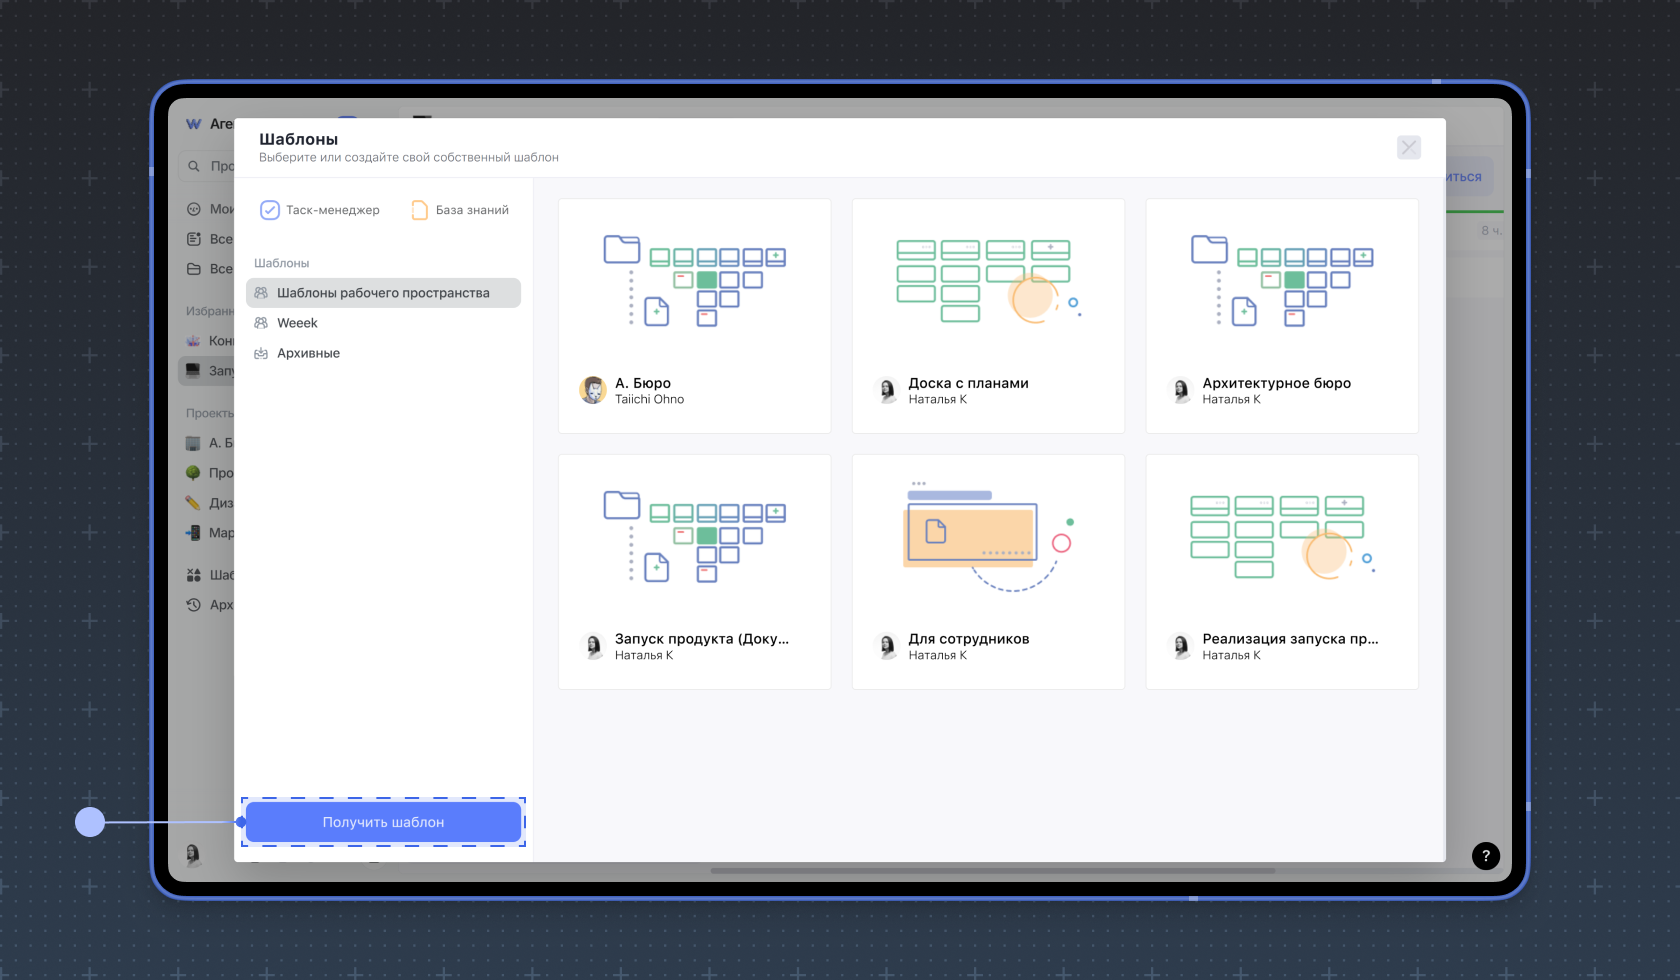The height and width of the screenshot is (980, 1680).
Task: Click the Таск-менеджер checkmark icon
Action: pos(270,210)
